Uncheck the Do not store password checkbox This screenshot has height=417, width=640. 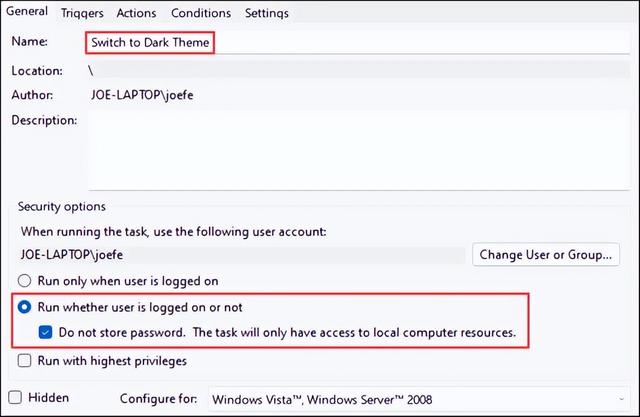click(x=46, y=332)
